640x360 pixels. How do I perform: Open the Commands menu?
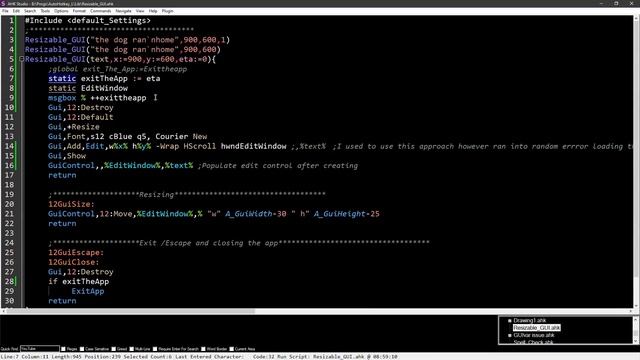click(100, 11)
